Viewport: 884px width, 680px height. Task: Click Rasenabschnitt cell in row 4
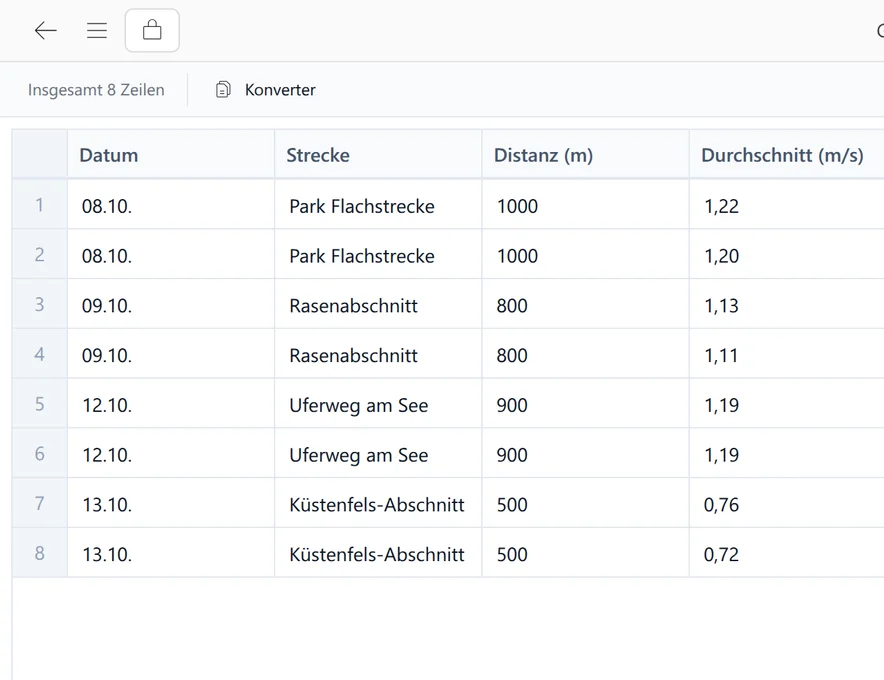coord(378,354)
